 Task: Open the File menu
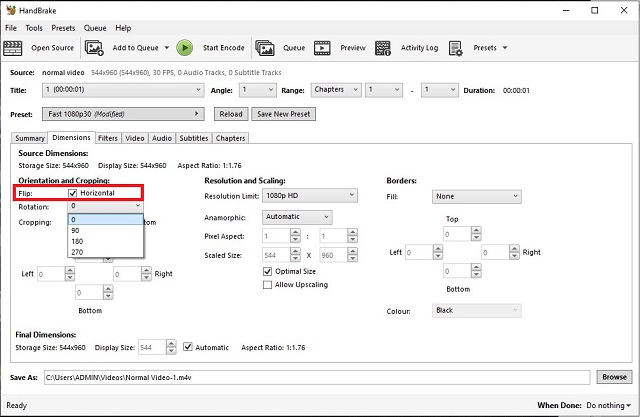[x=11, y=28]
